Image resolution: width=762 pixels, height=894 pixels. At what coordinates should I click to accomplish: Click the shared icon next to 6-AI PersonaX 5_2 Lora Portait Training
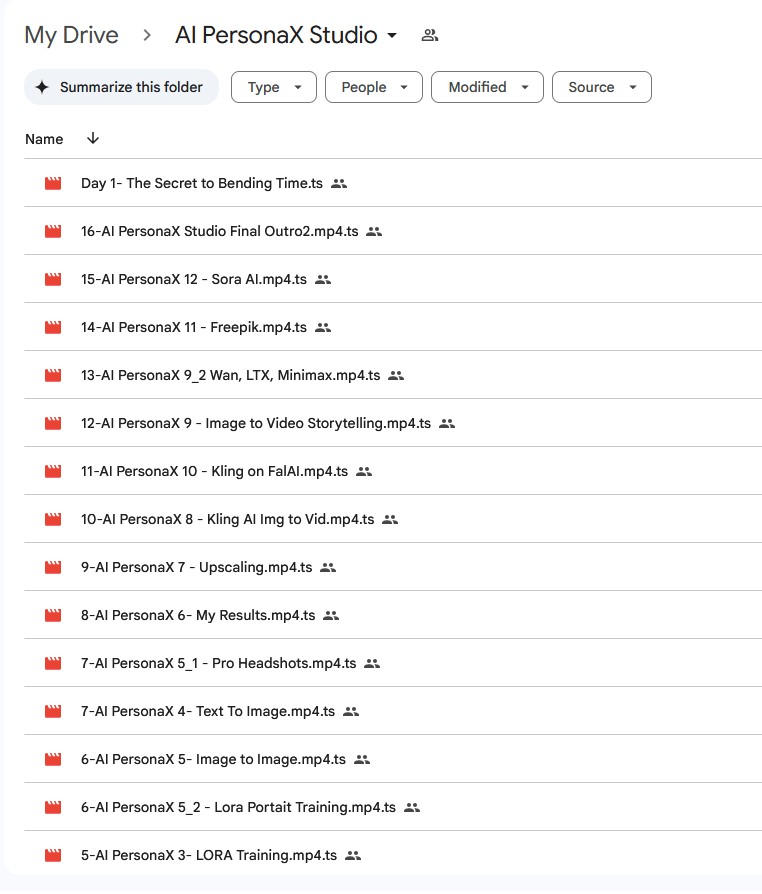click(412, 807)
